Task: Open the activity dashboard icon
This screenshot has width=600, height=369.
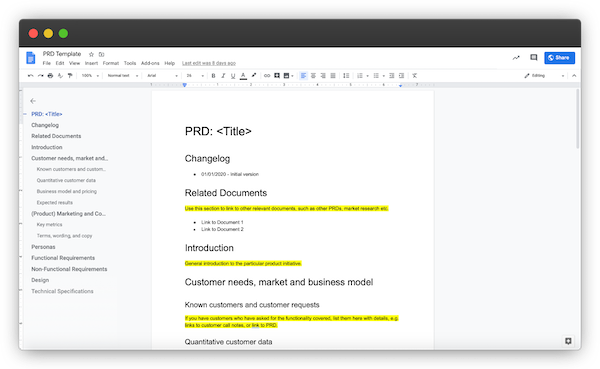Action: (x=516, y=58)
